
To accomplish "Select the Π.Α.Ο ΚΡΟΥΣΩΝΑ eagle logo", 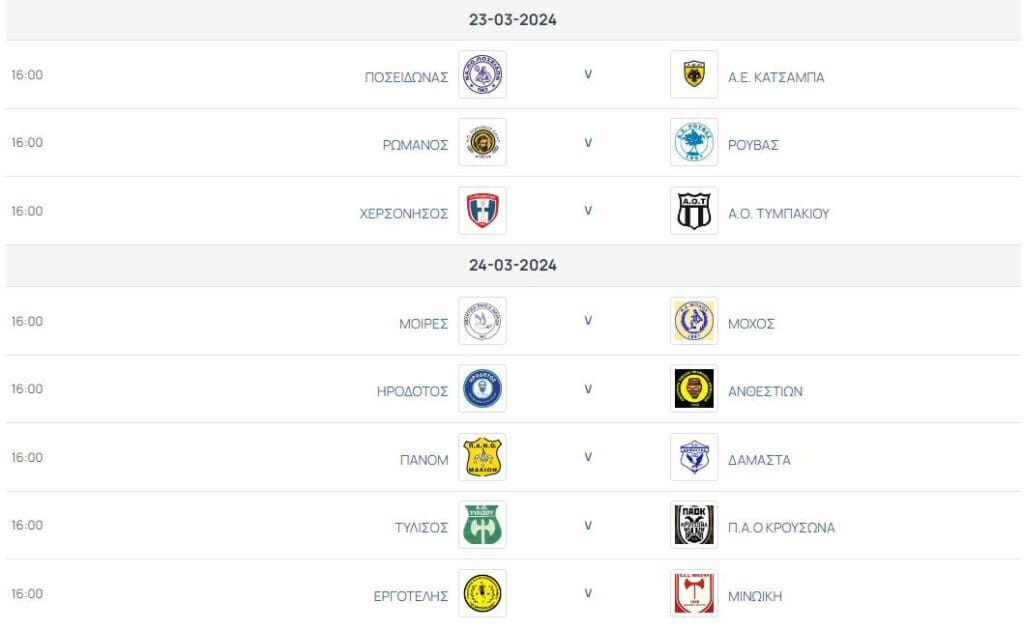I will [x=694, y=525].
